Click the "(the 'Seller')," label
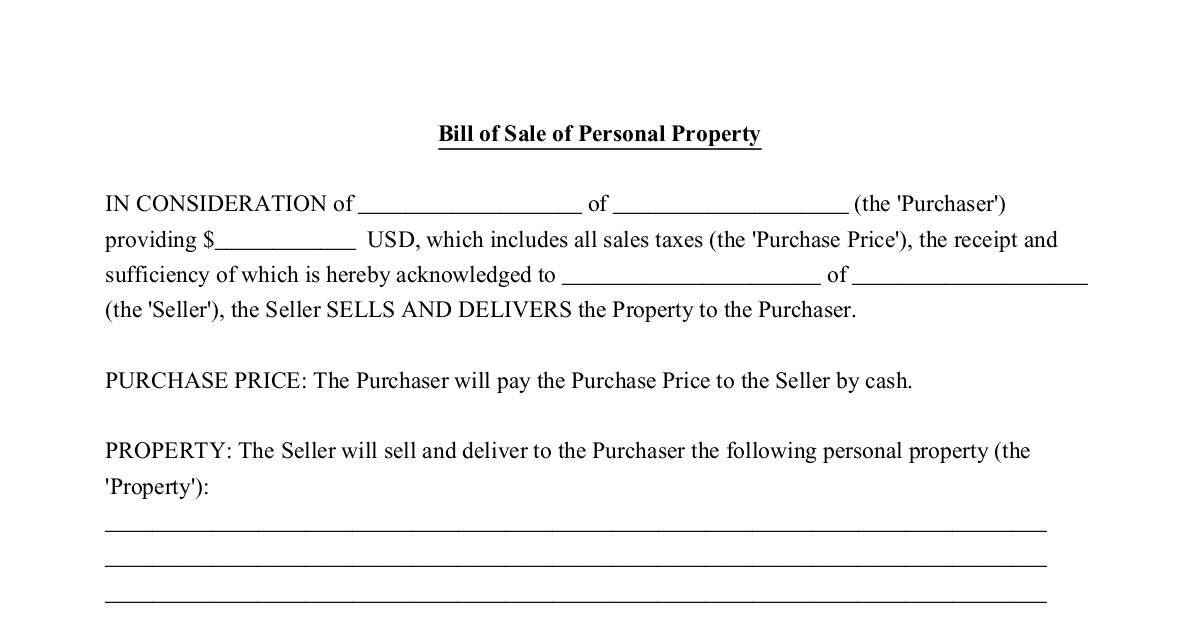 pos(166,310)
